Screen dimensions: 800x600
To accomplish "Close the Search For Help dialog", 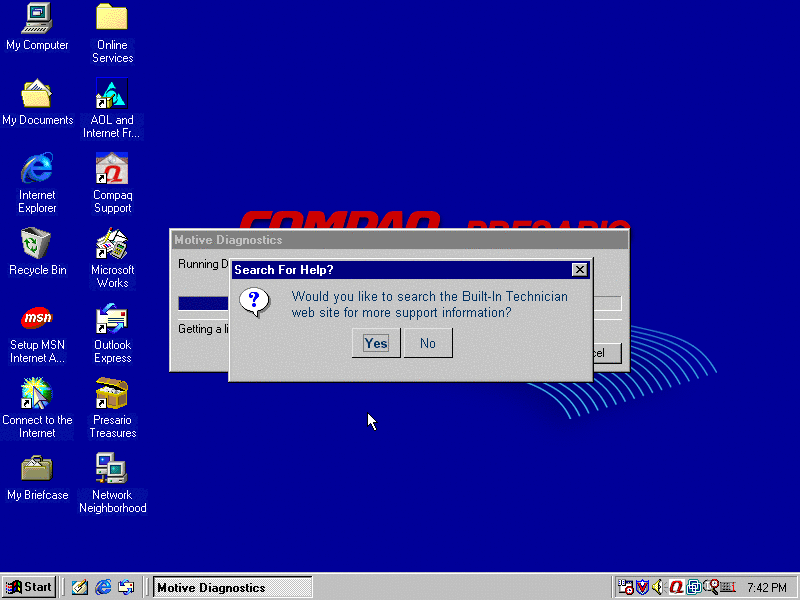I will [x=580, y=269].
